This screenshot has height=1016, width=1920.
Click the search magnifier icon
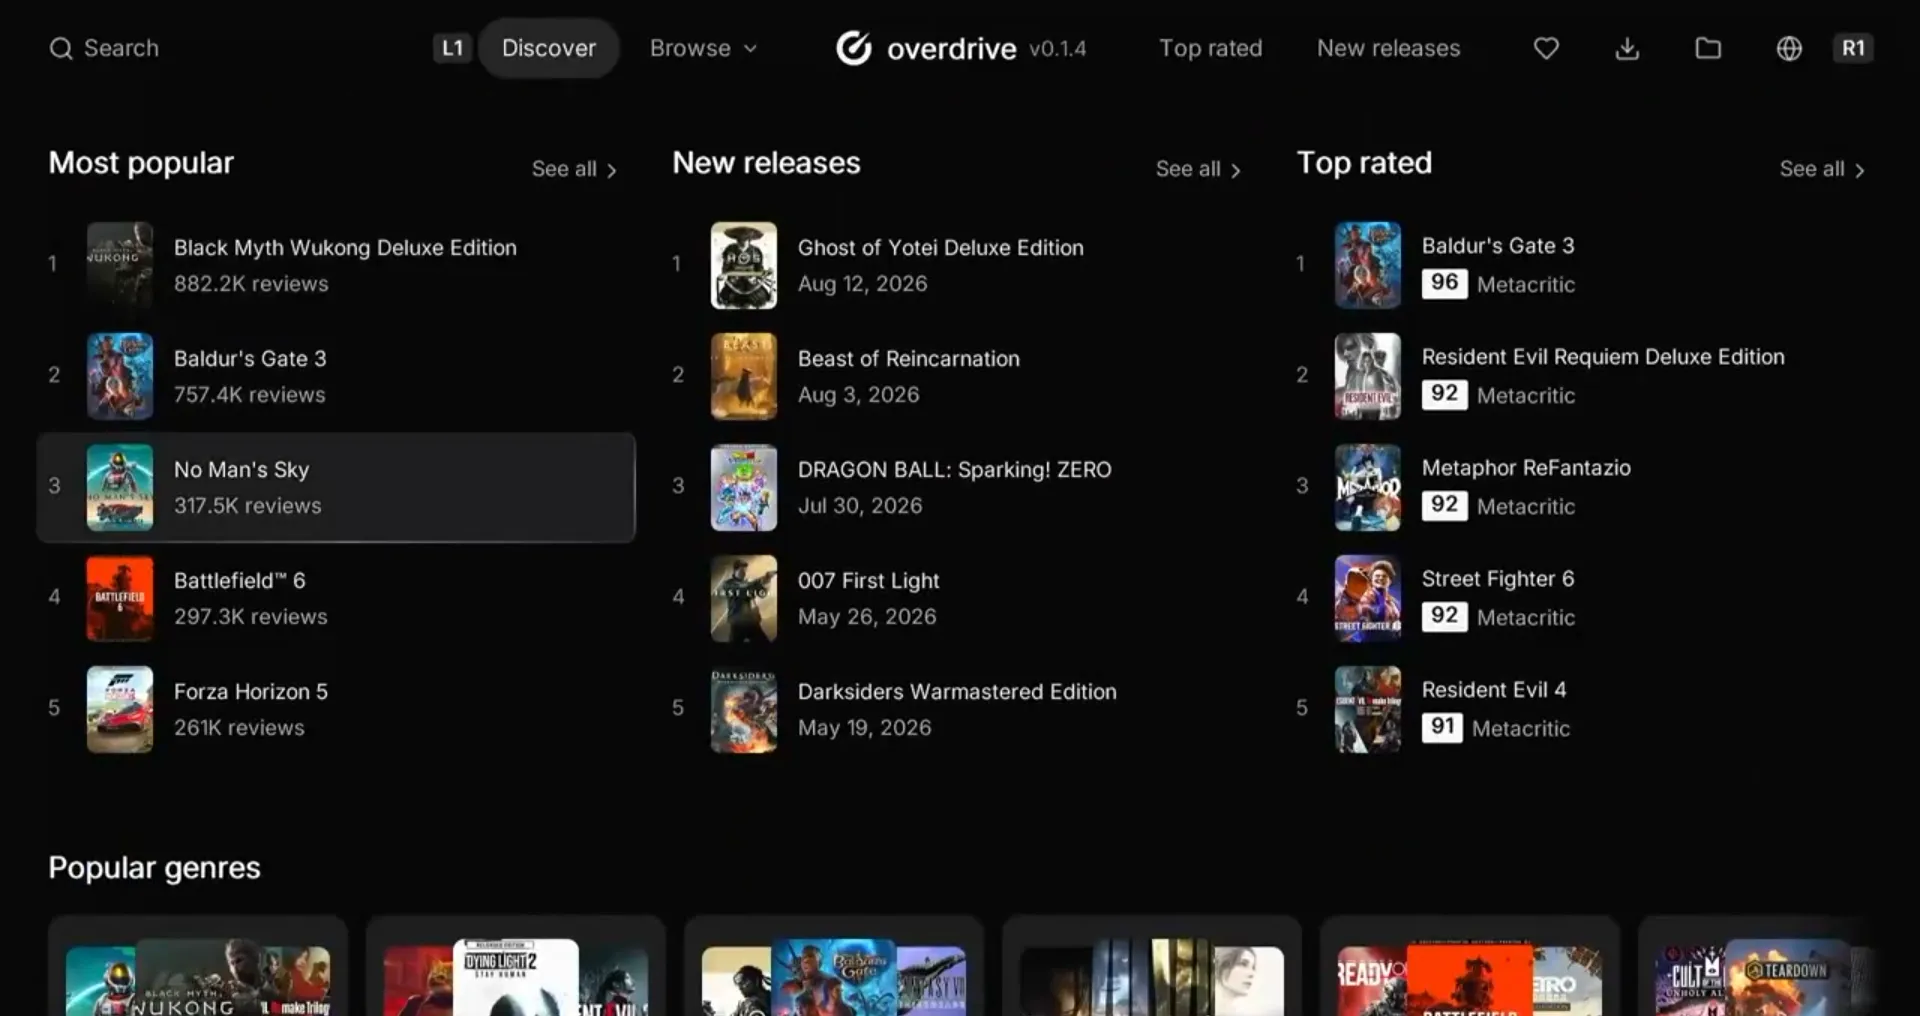pyautogui.click(x=61, y=48)
